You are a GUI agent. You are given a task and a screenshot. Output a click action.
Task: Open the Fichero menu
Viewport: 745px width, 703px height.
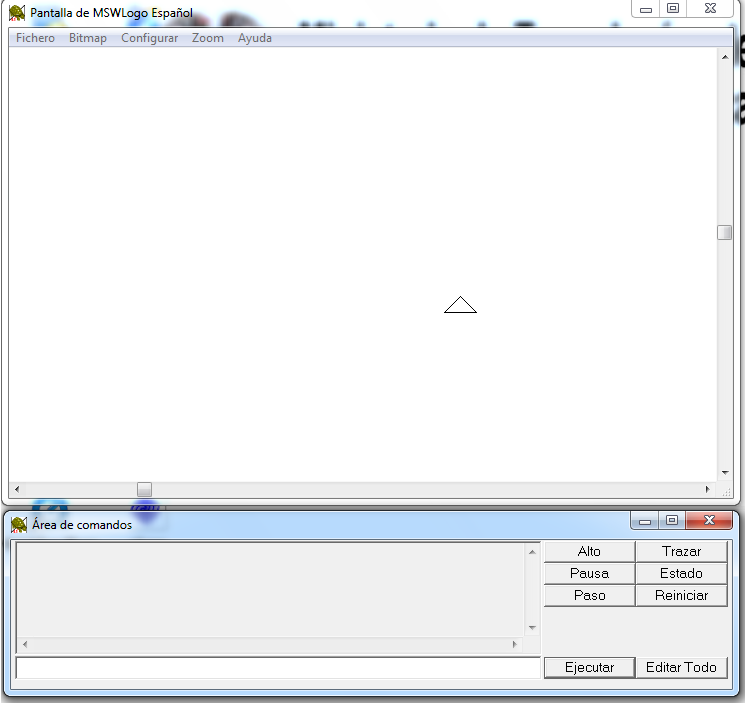(x=35, y=38)
